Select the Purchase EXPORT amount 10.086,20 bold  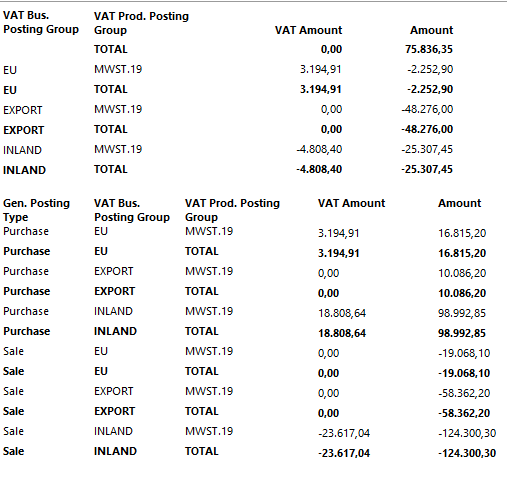tap(462, 293)
